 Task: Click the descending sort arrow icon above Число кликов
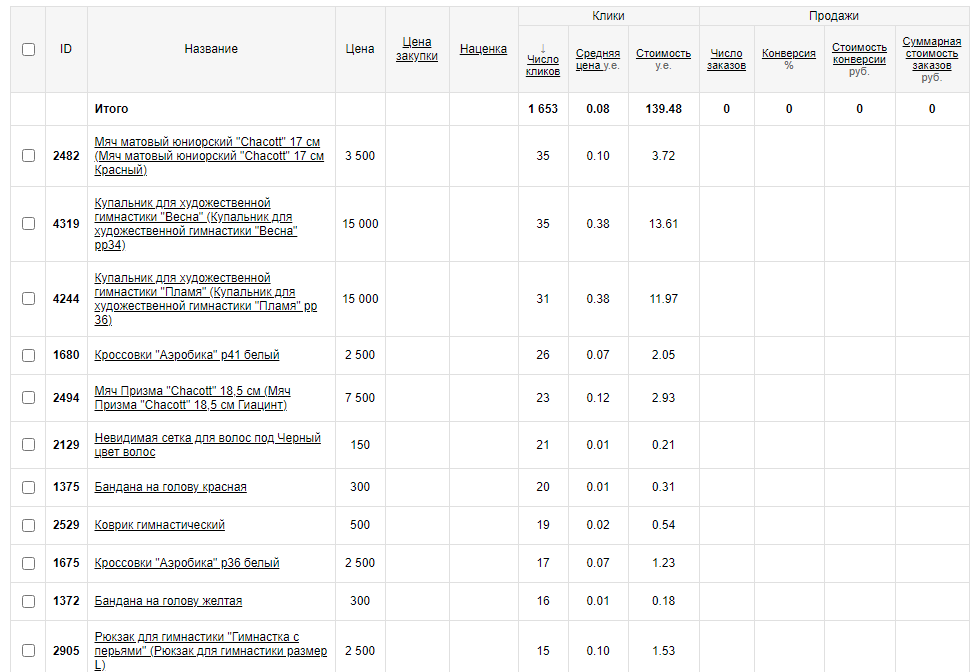pyautogui.click(x=543, y=47)
